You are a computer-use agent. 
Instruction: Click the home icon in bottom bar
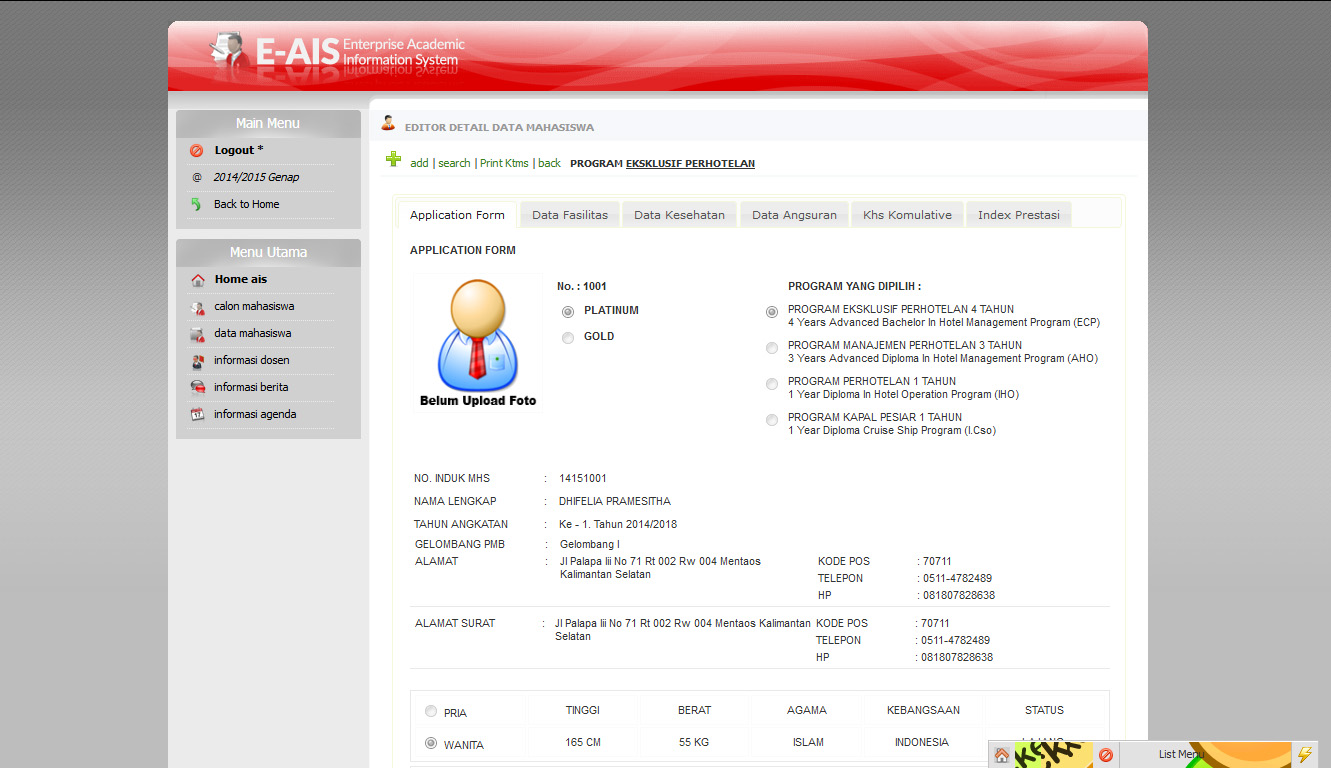click(1001, 755)
